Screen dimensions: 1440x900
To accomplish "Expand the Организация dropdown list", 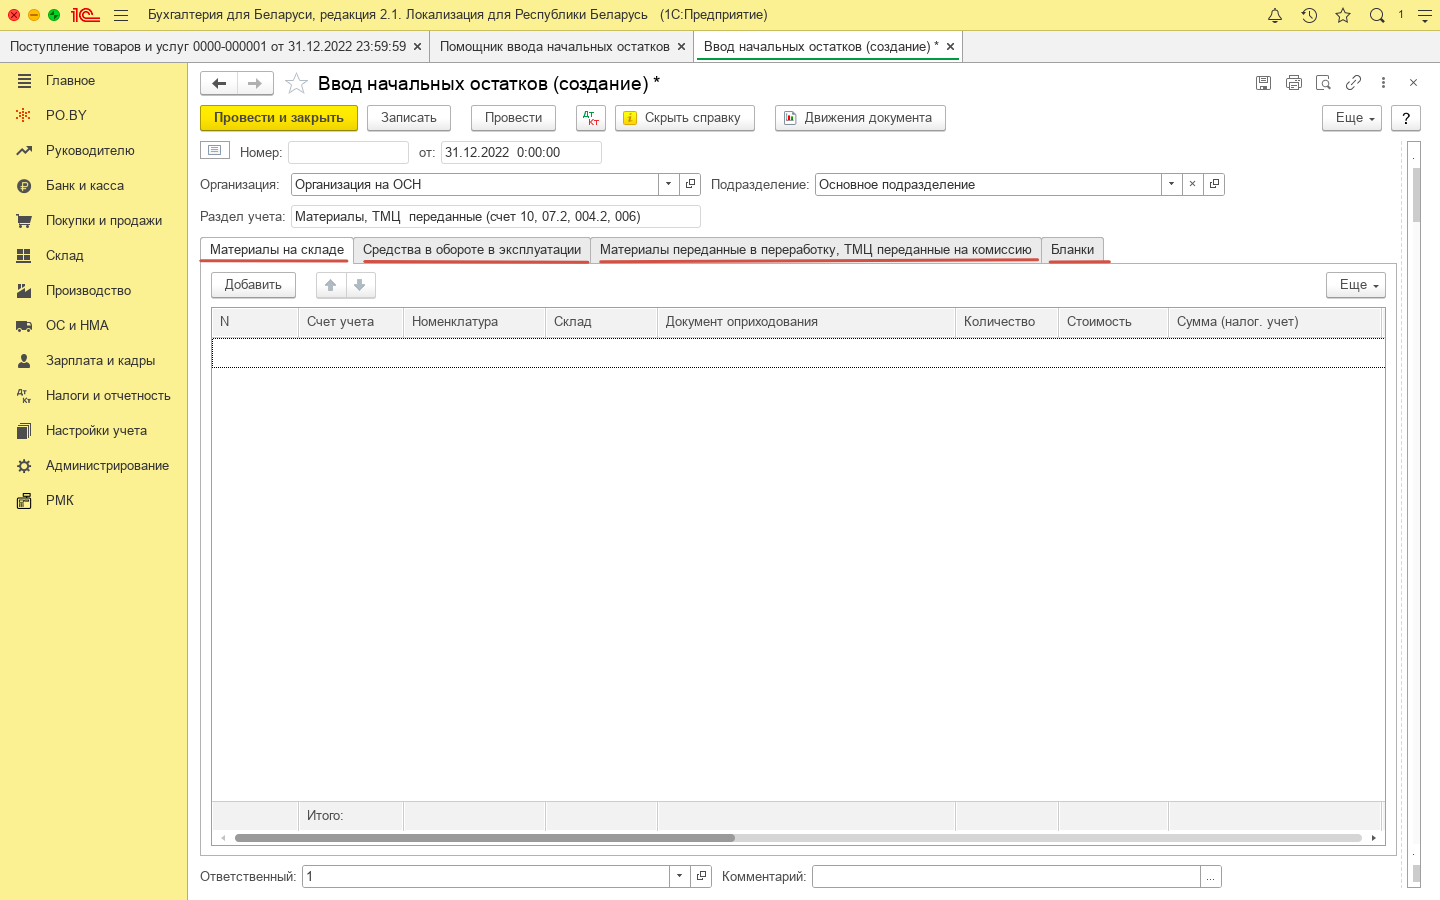I will tap(669, 184).
